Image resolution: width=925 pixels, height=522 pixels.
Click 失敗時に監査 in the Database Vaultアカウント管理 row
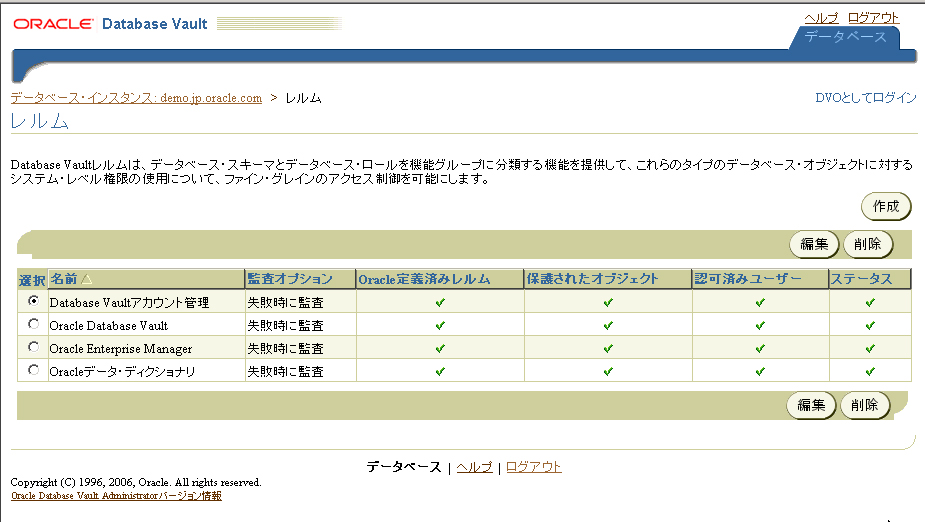coord(286,303)
